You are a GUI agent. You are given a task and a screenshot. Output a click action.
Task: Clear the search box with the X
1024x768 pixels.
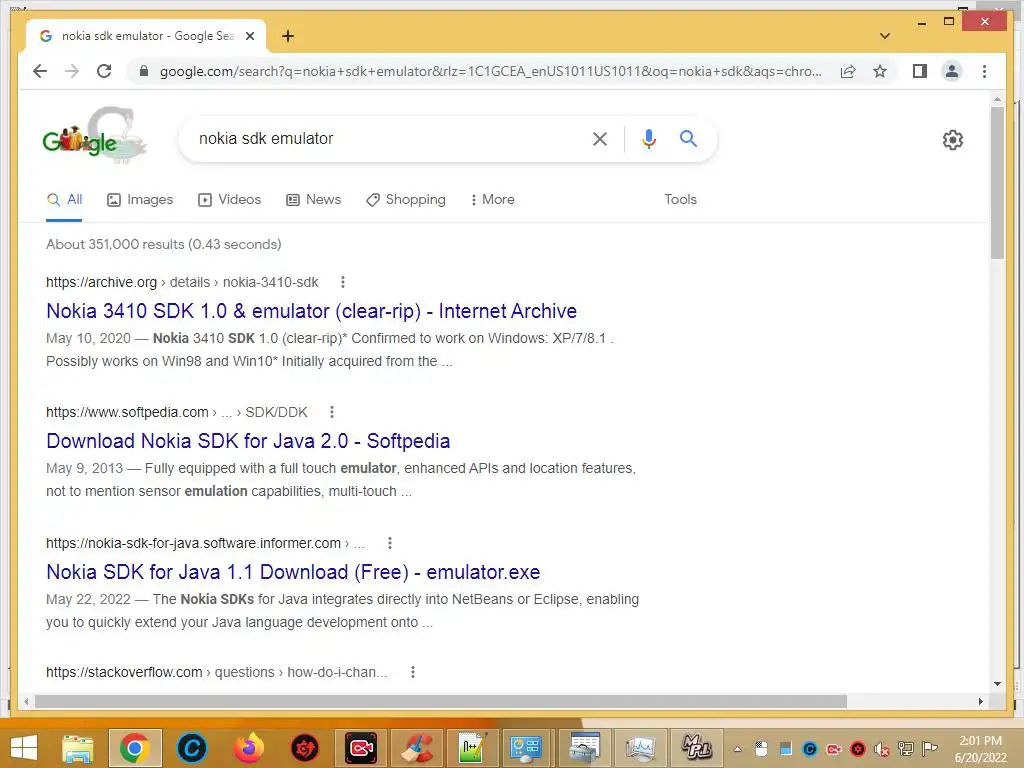coord(600,138)
